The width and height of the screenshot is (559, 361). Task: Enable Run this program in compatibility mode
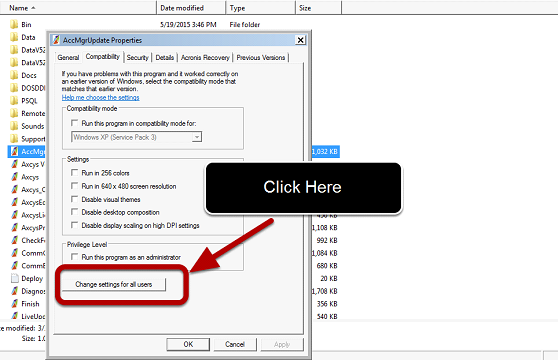(74, 123)
